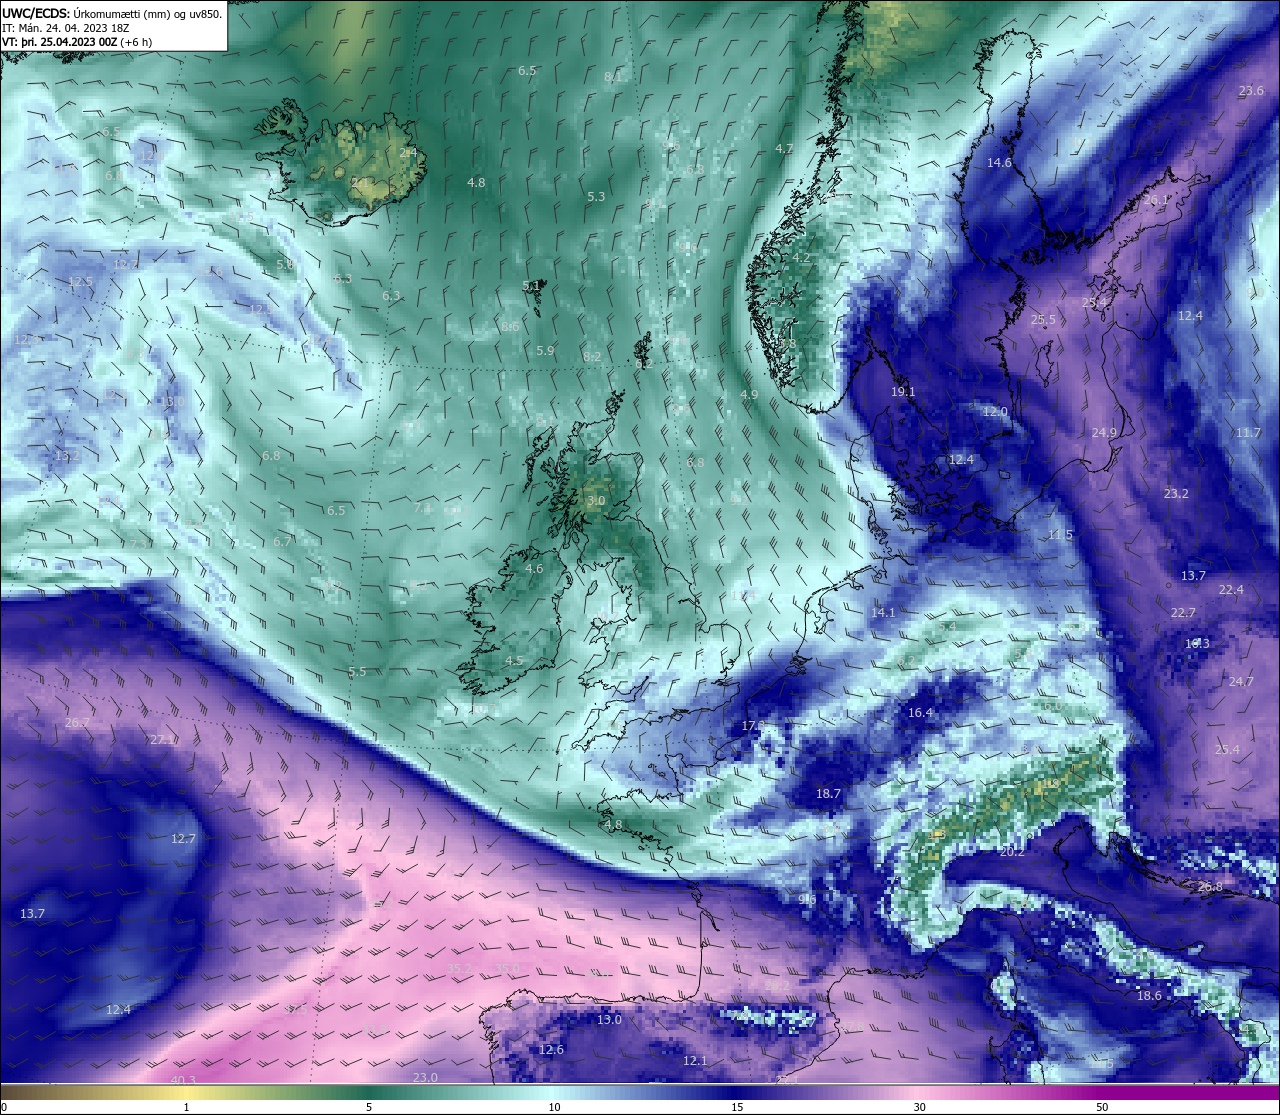Click the 25.5 value over the Baltic
This screenshot has height=1115, width=1280.
click(x=1043, y=320)
